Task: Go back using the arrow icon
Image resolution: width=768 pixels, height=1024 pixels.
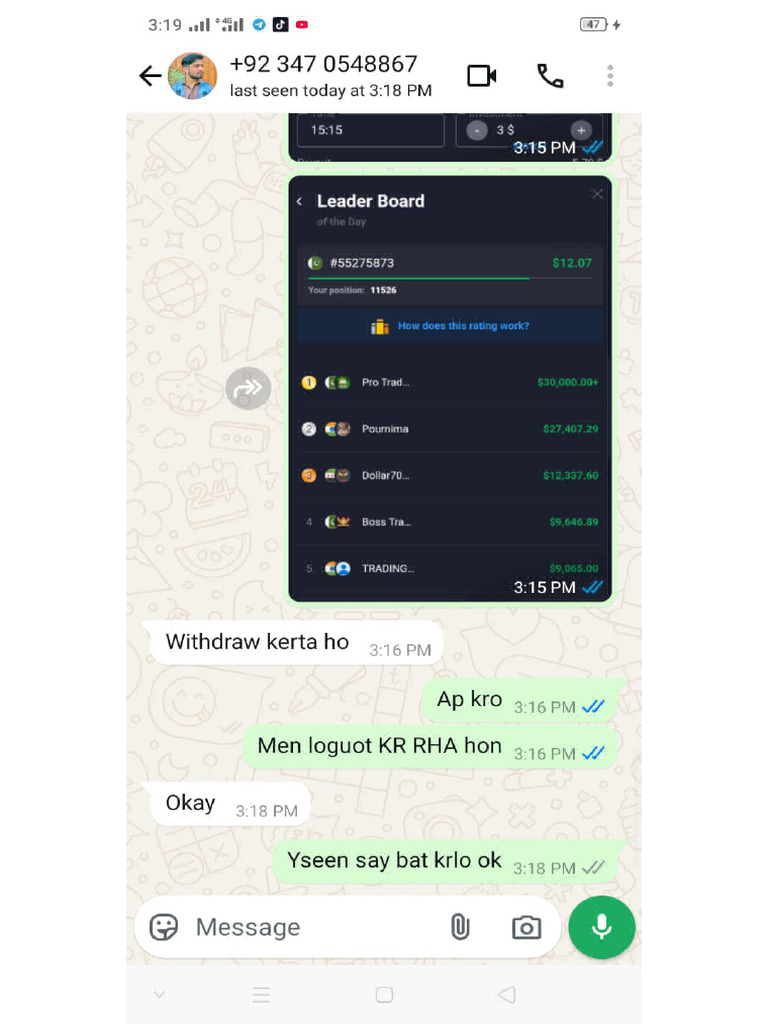Action: pyautogui.click(x=150, y=76)
